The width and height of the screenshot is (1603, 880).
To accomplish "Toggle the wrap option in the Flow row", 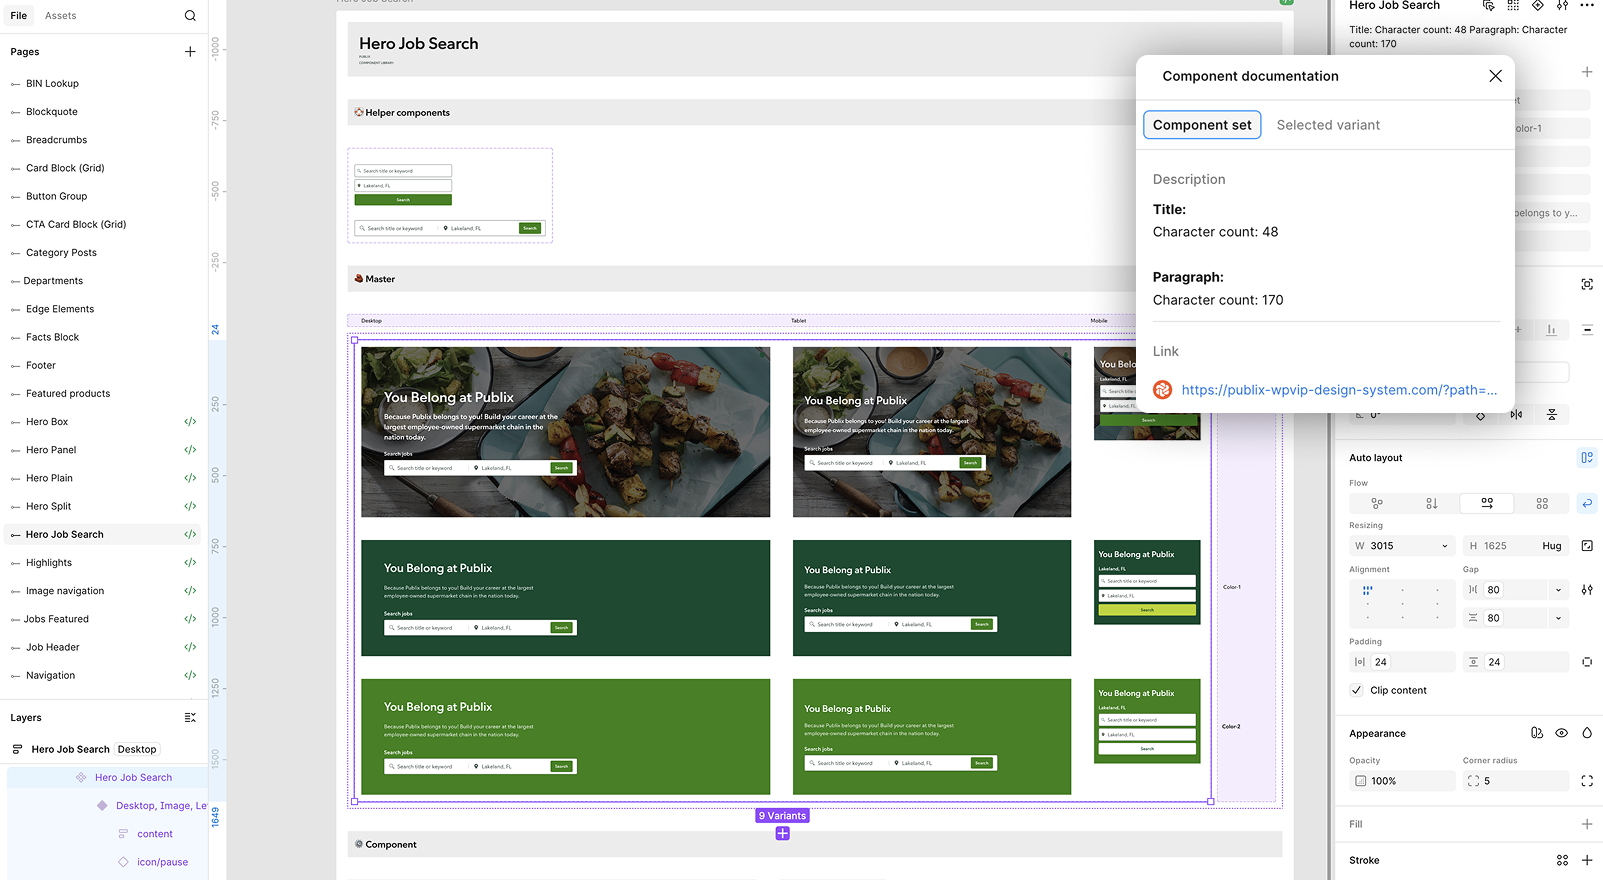I will tap(1587, 504).
